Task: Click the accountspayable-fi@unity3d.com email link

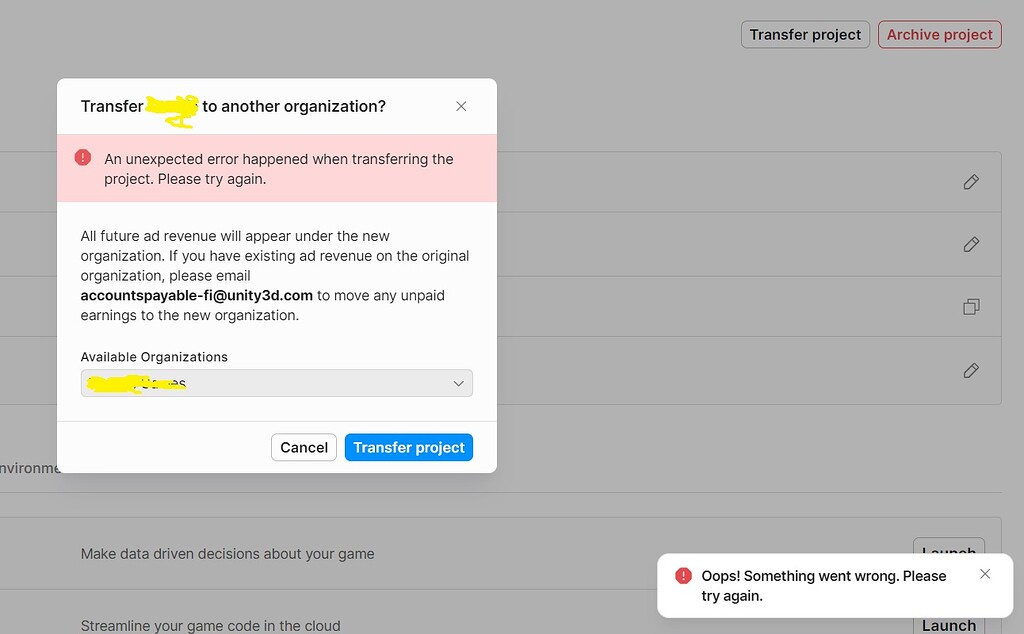Action: pyautogui.click(x=194, y=295)
